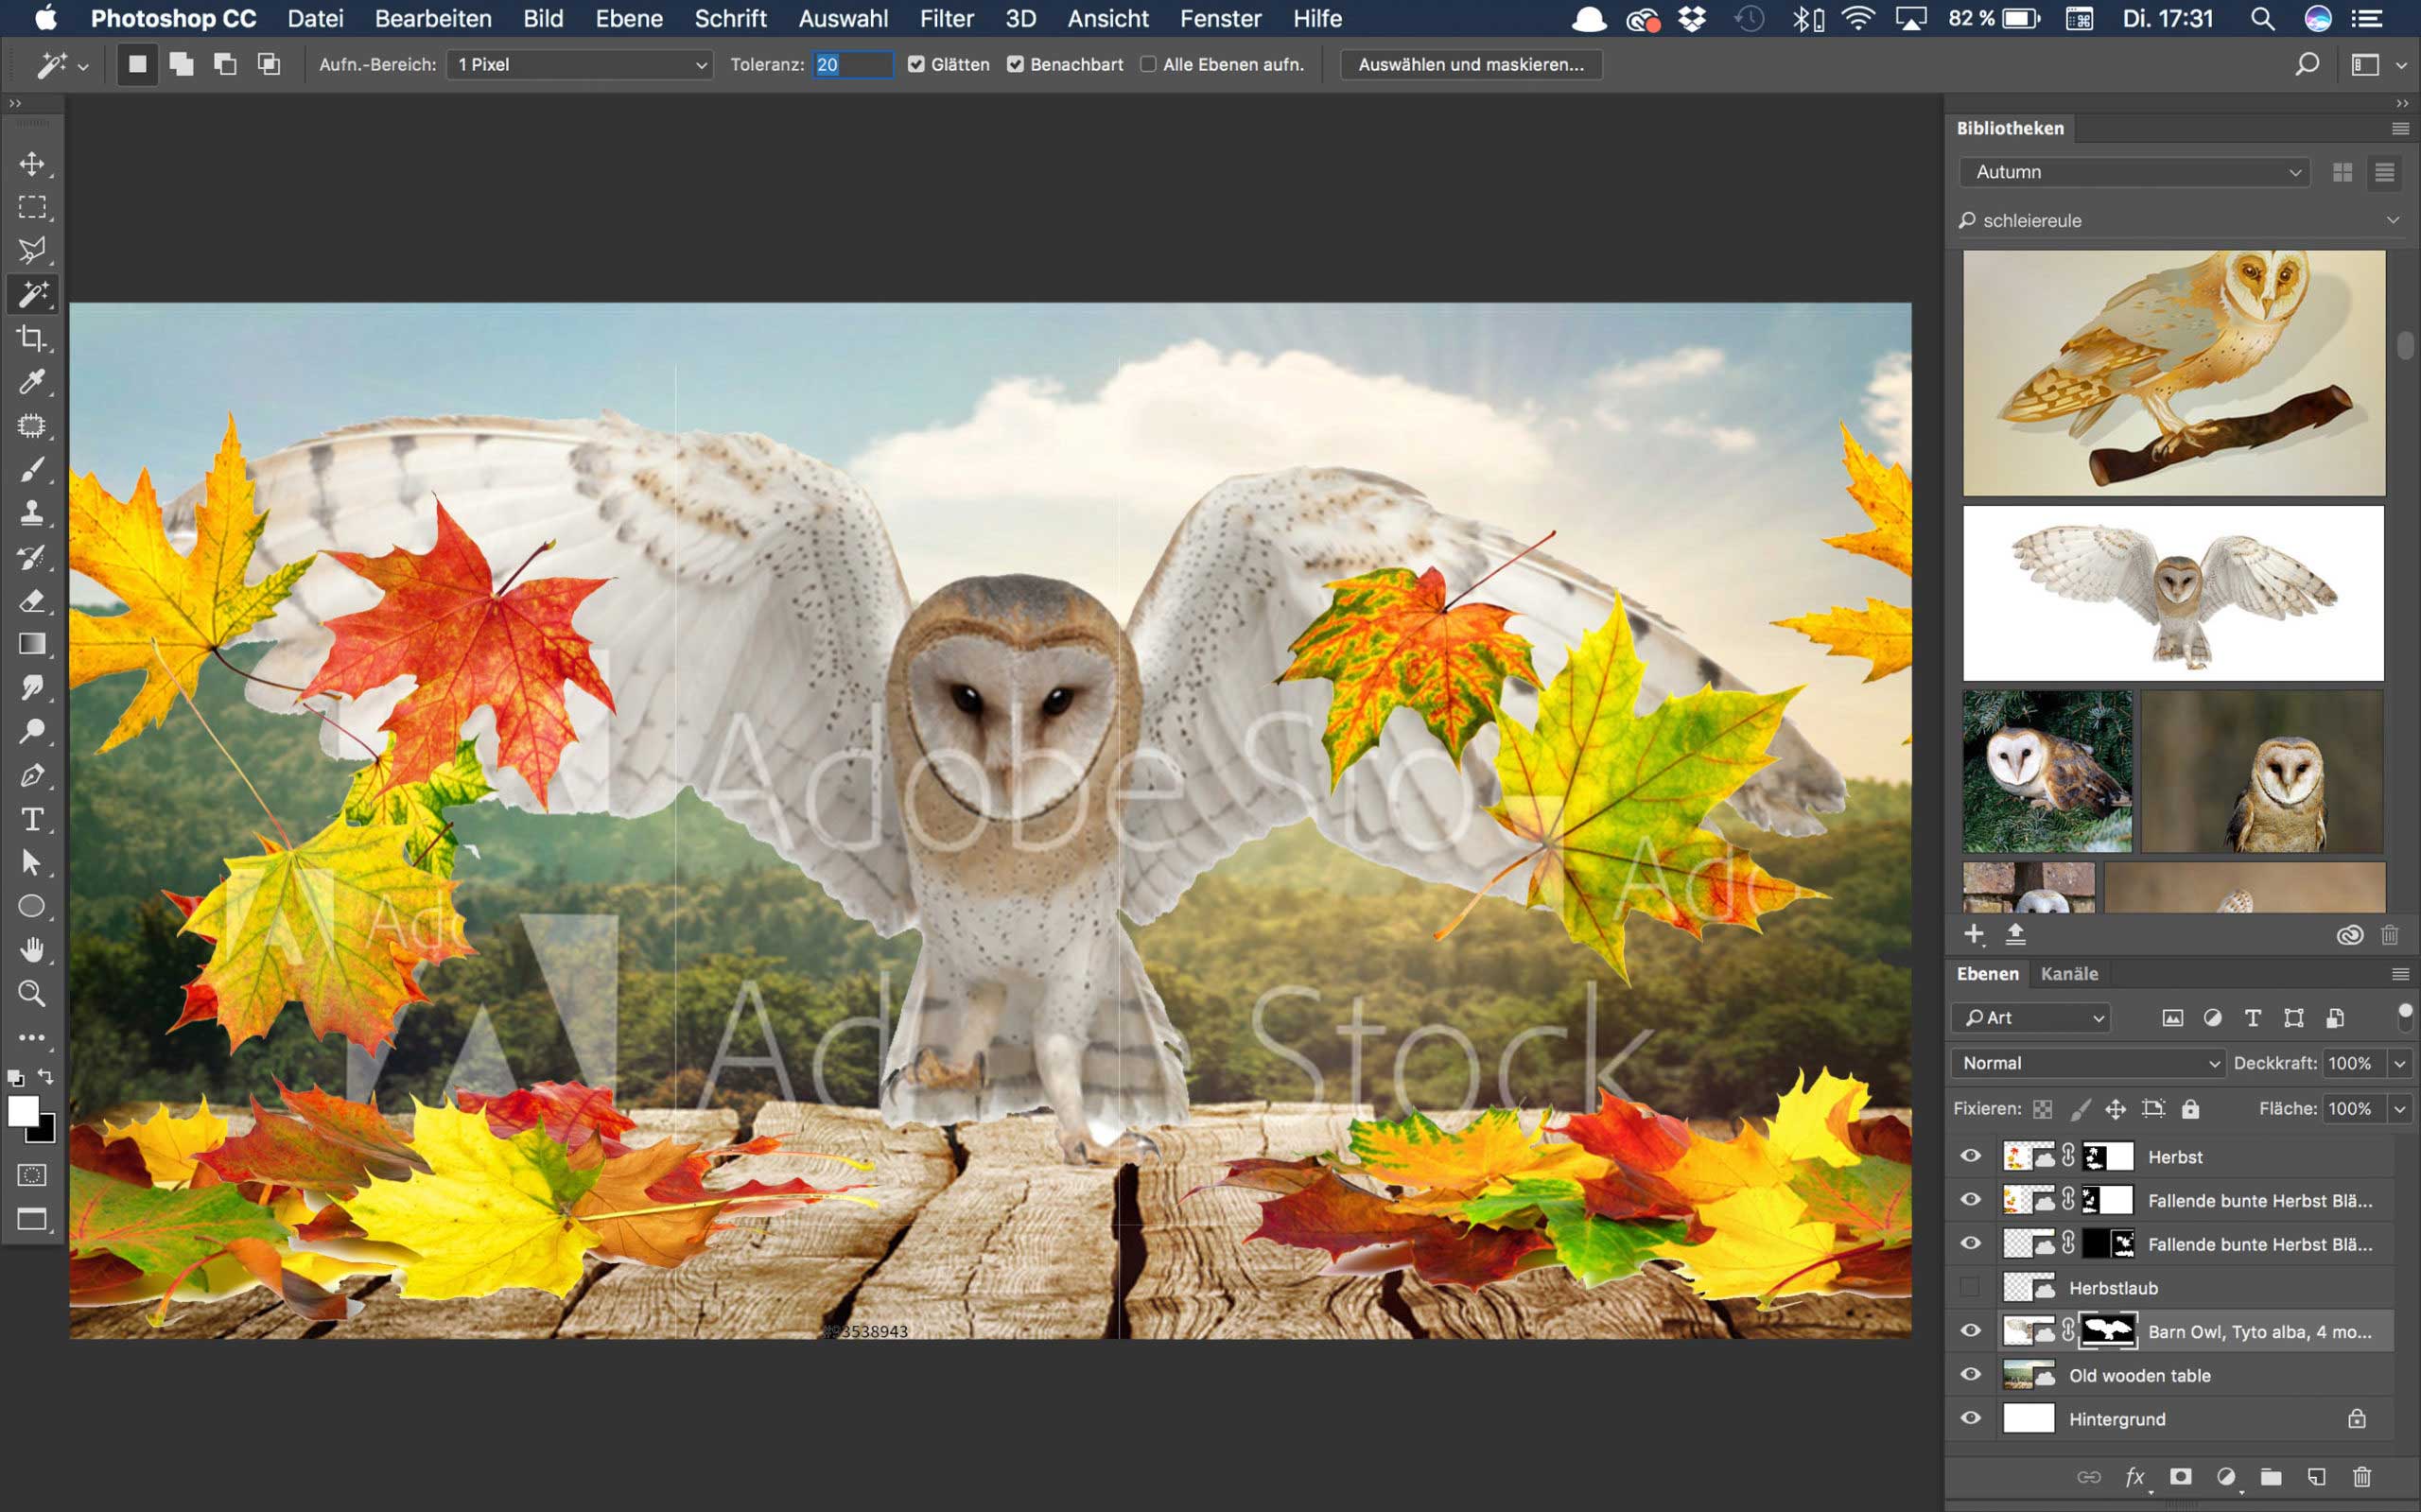The height and width of the screenshot is (1512, 2421).
Task: Click the fx layer style icon
Action: coord(2135,1476)
